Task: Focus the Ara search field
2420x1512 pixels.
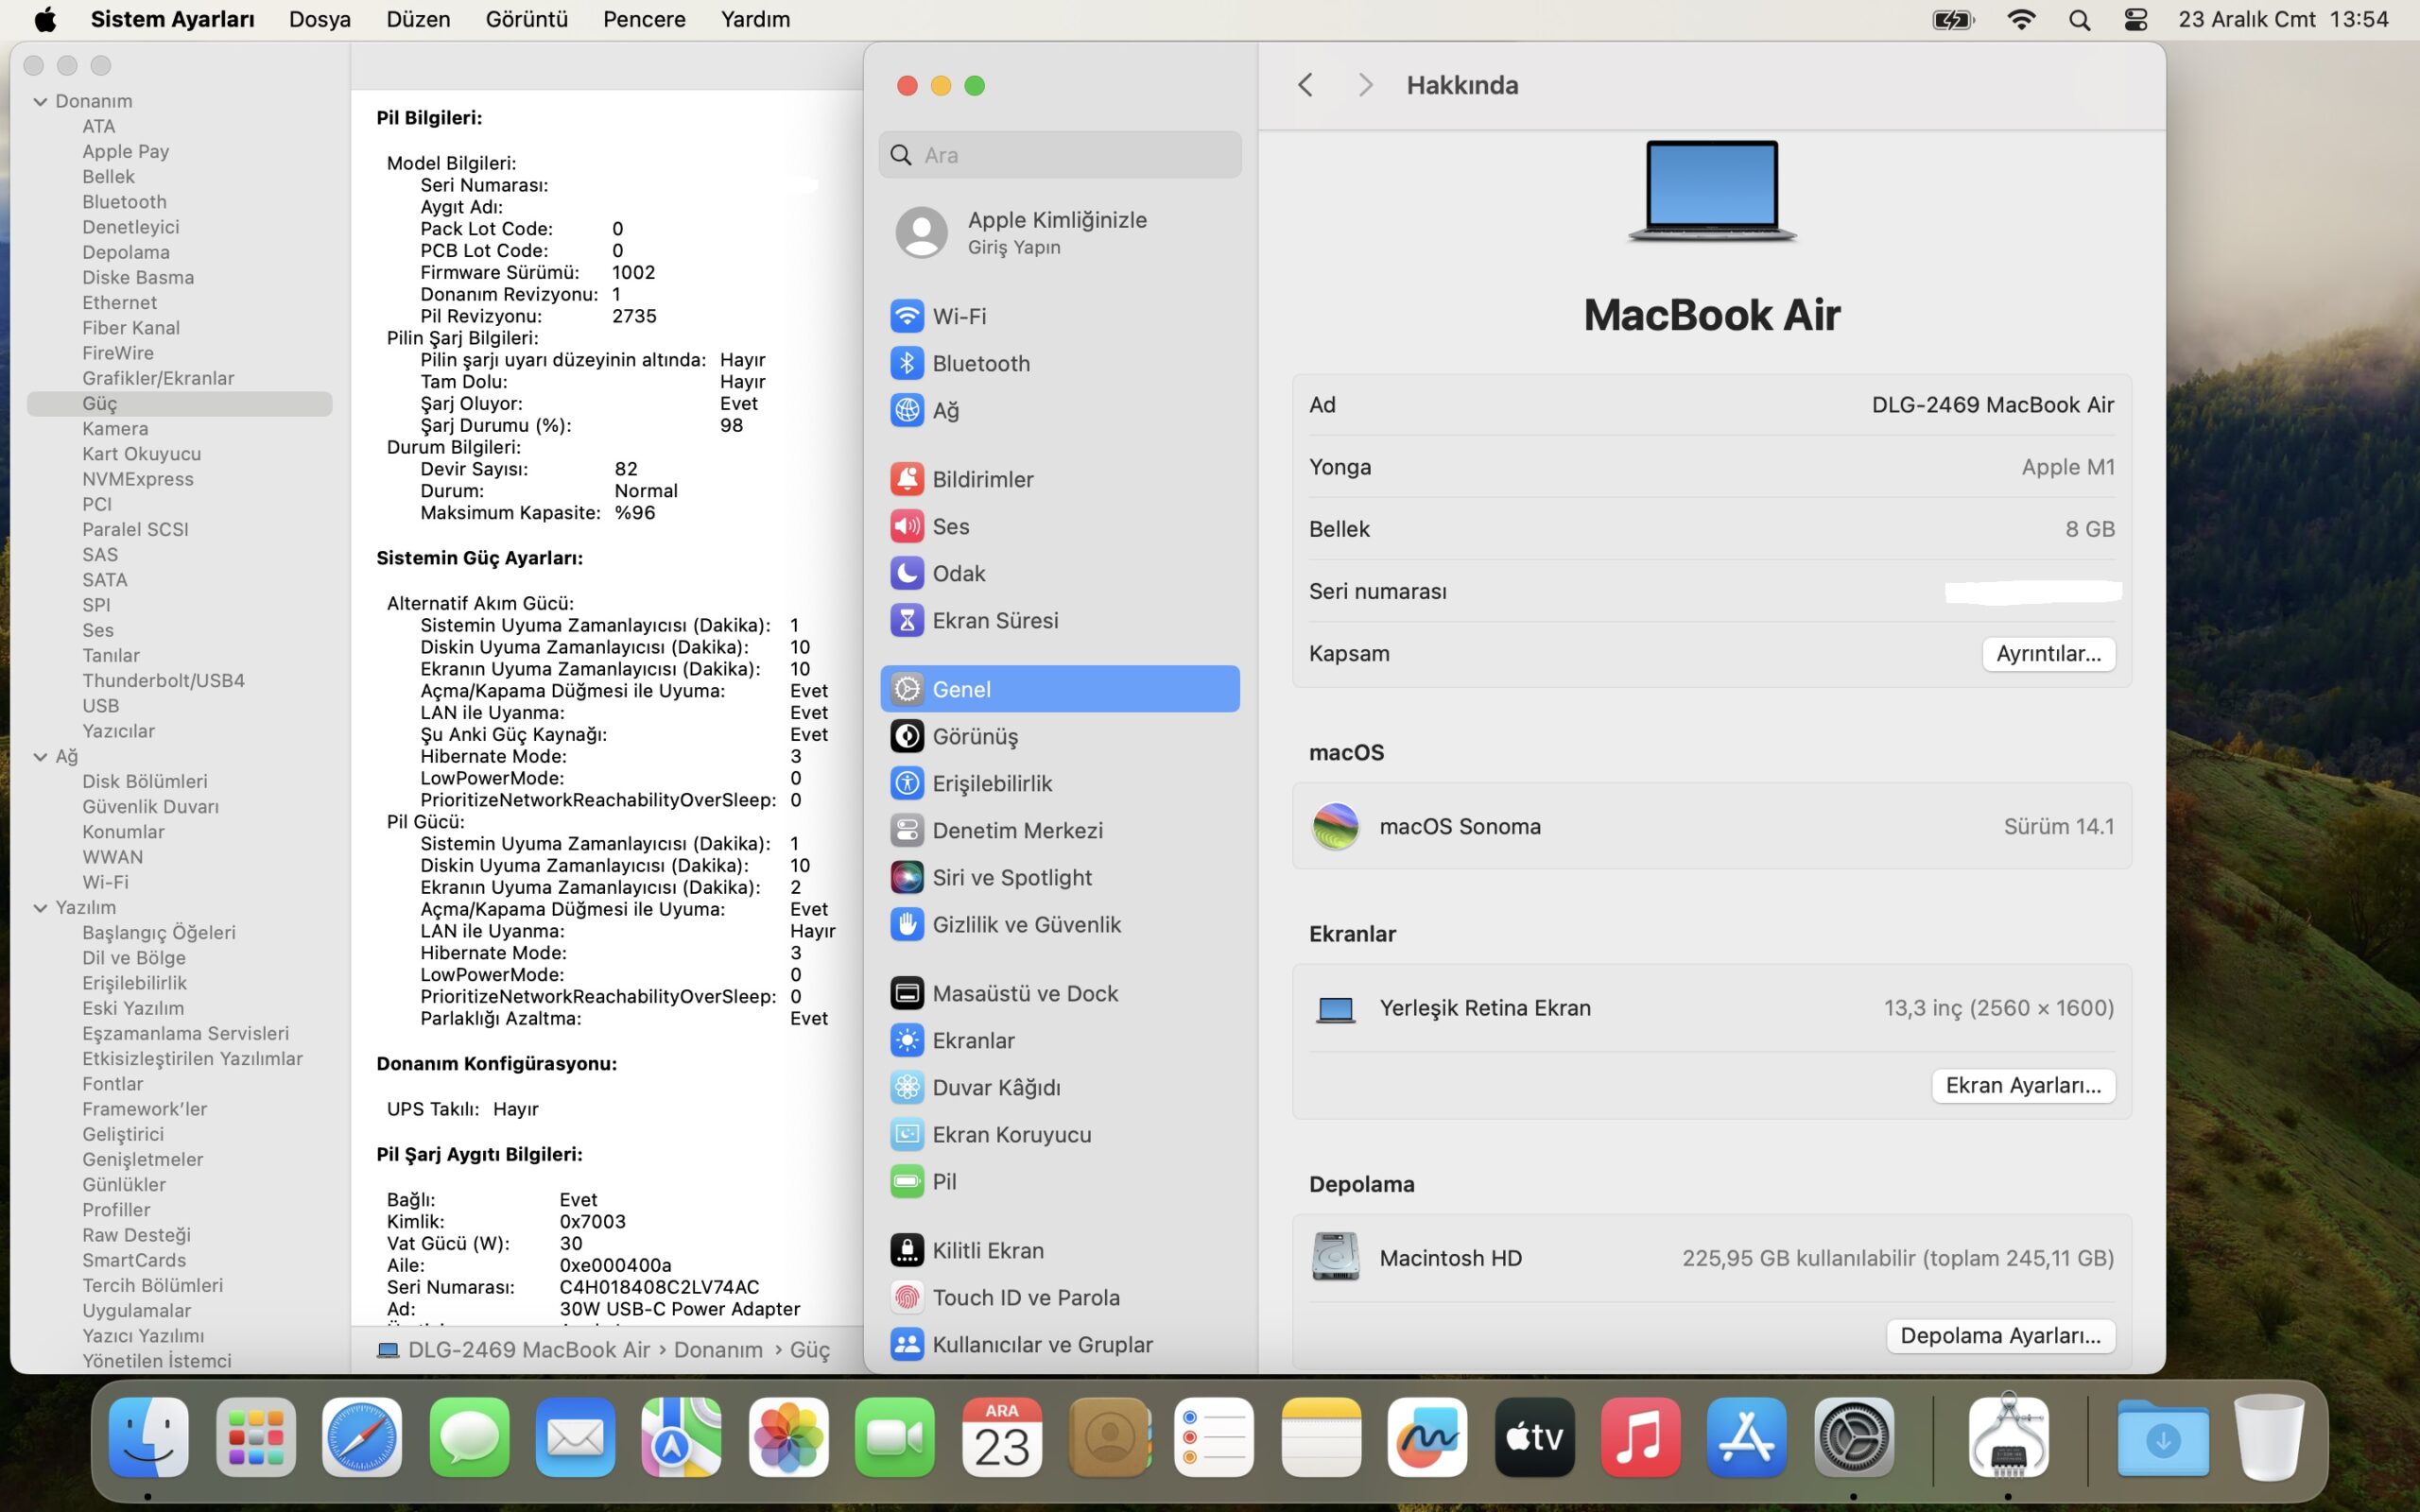Action: point(1060,155)
